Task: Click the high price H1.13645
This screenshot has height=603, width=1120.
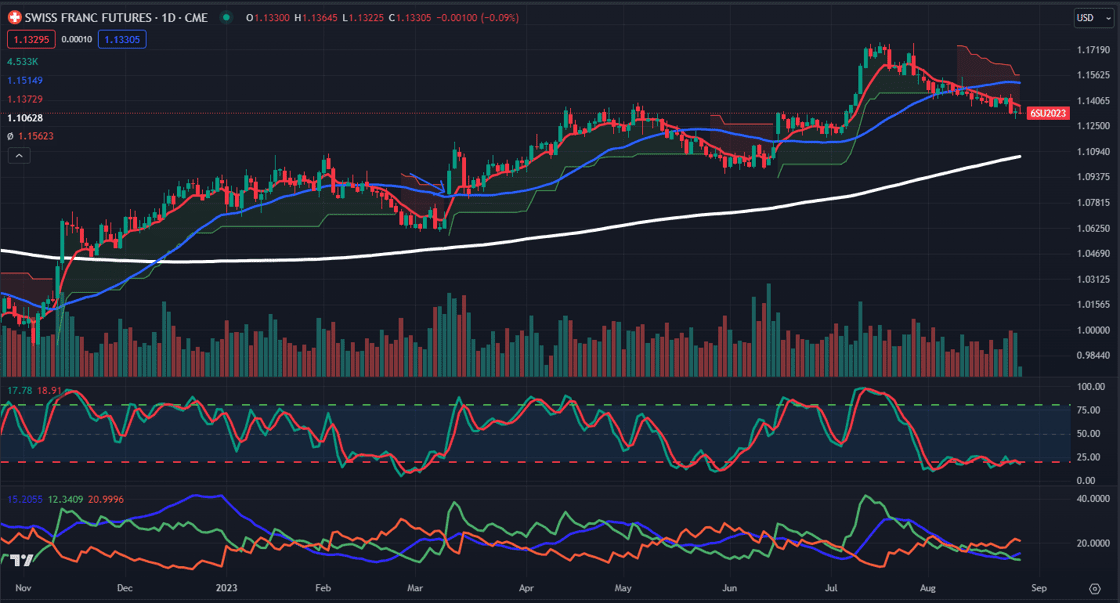Action: click(316, 17)
